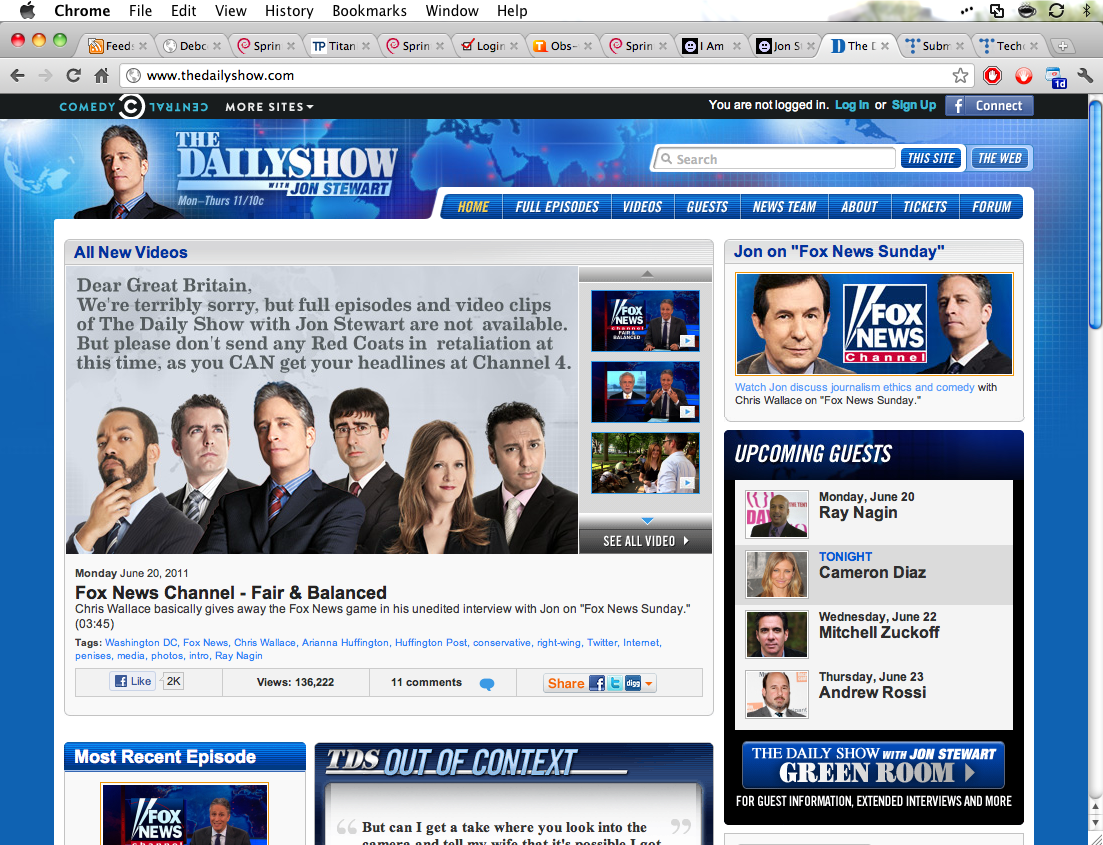Click the Bluetooth icon in the menu bar
Viewport: 1103px width, 845px height.
1087,11
